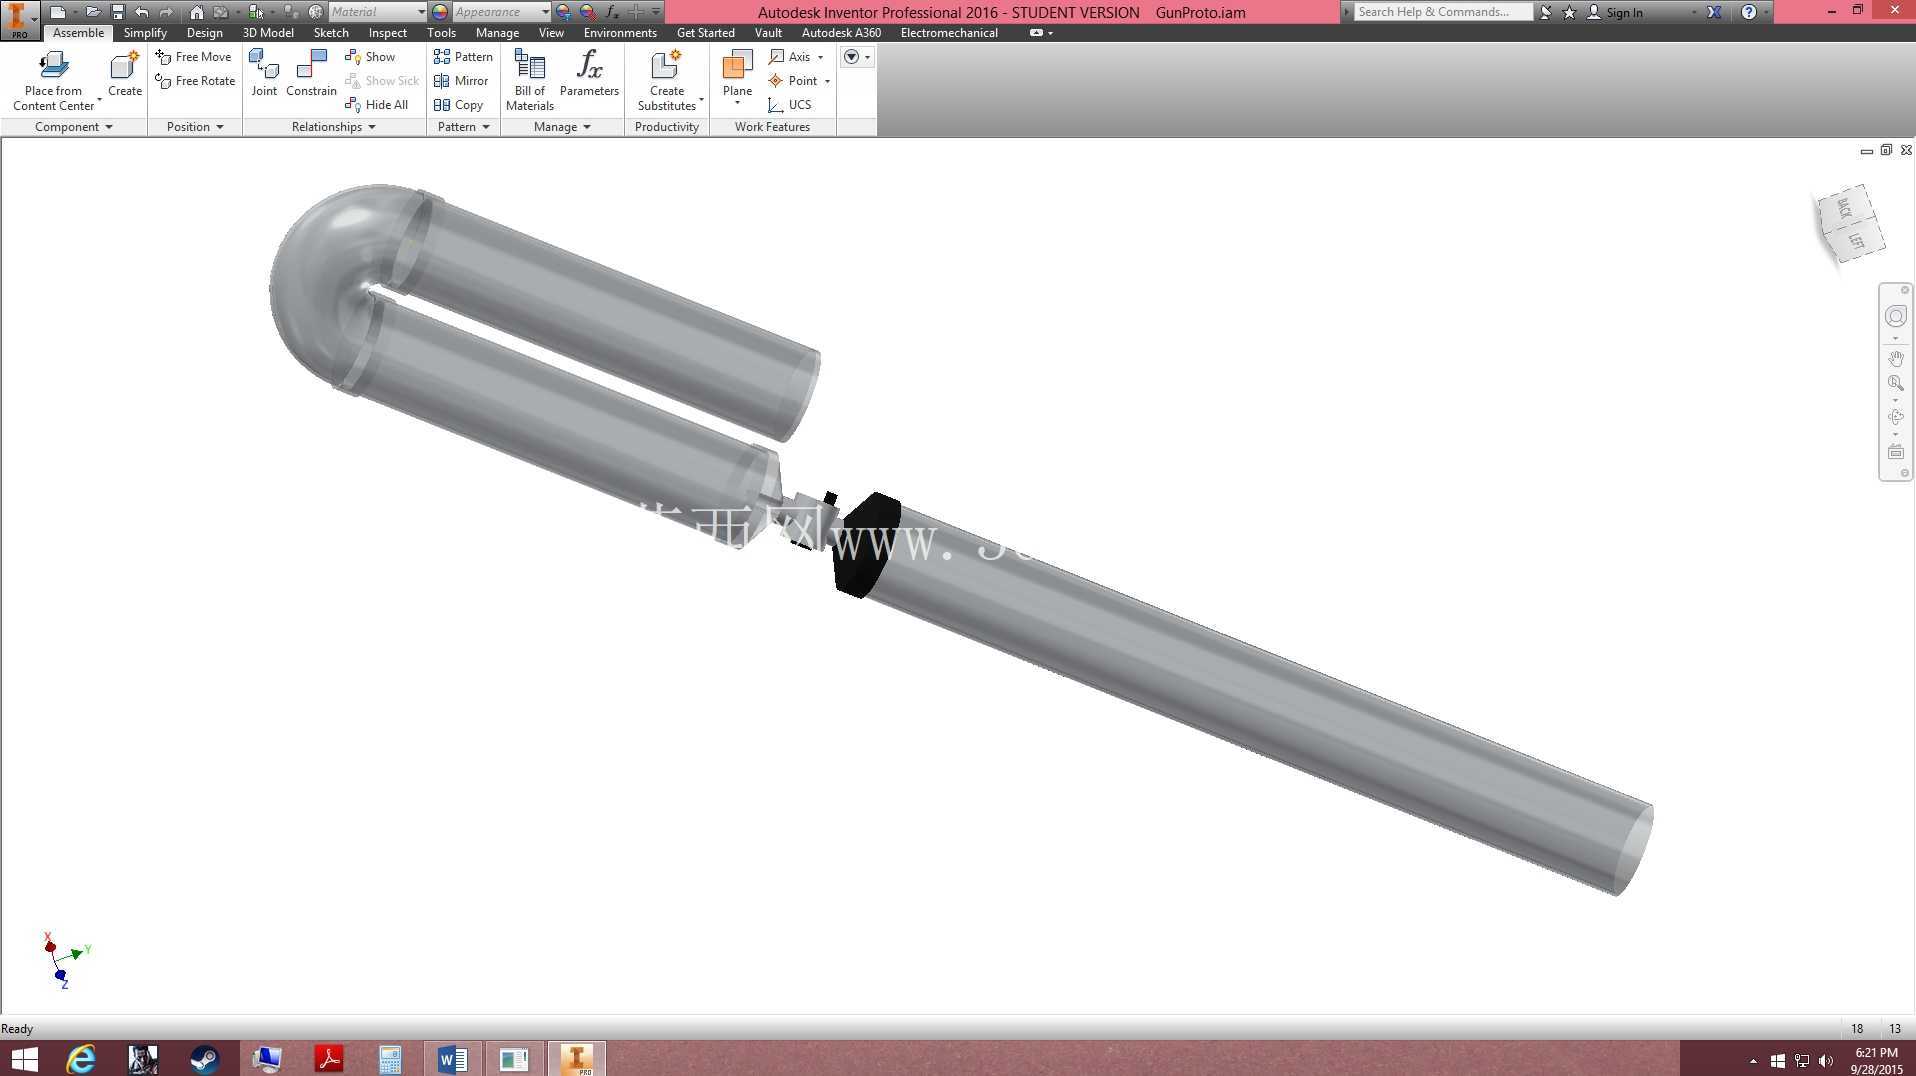The height and width of the screenshot is (1076, 1916).
Task: Open the Autodesk Exchange X icon
Action: pyautogui.click(x=1714, y=12)
